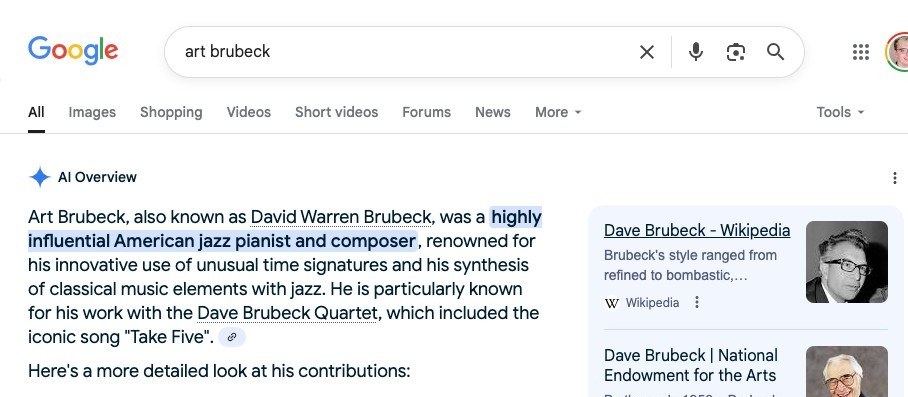
Task: Switch to the Images tab
Action: [x=92, y=112]
